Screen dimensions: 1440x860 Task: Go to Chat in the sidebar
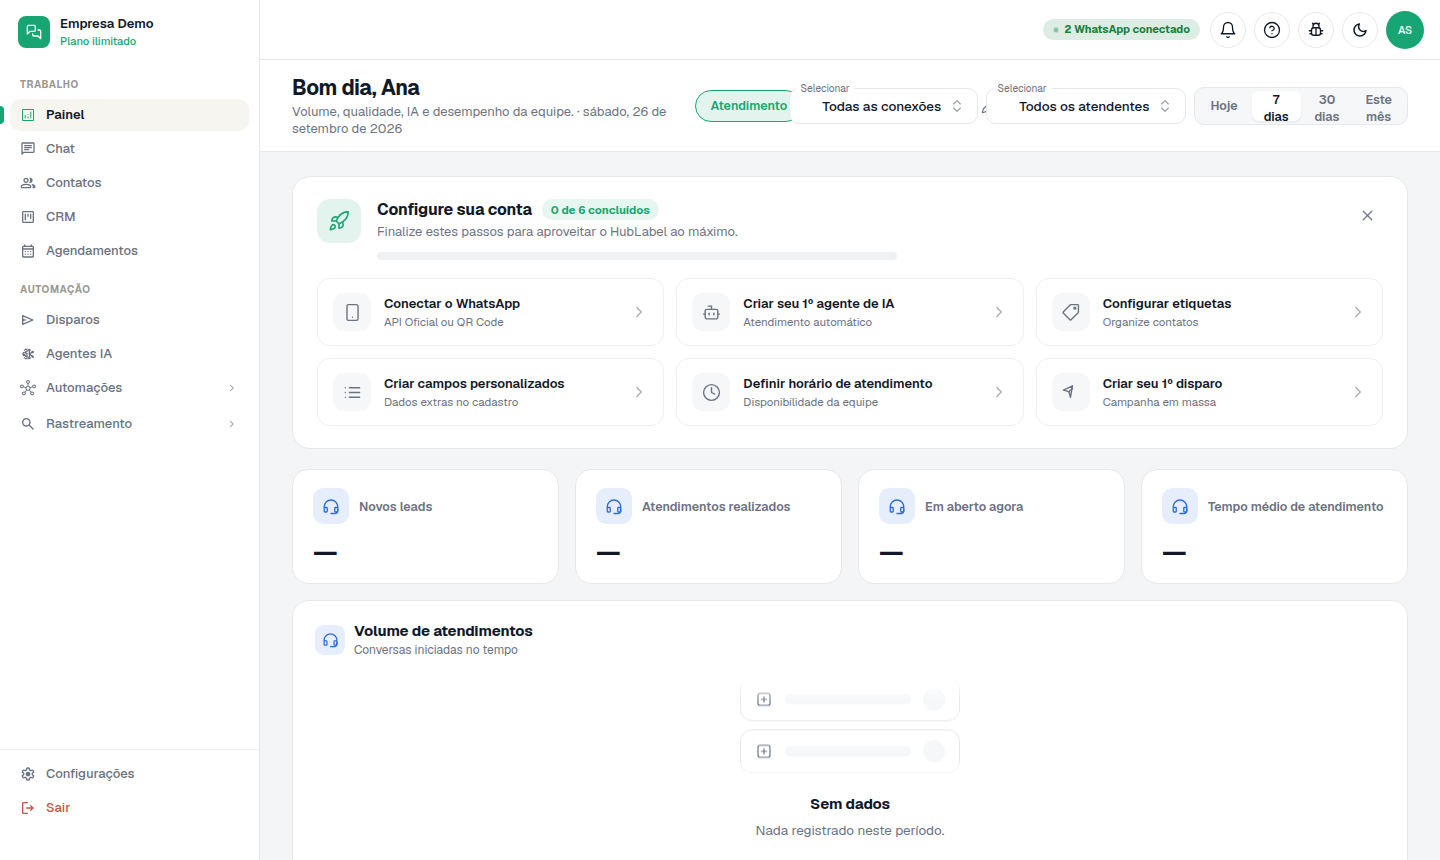[130, 149]
